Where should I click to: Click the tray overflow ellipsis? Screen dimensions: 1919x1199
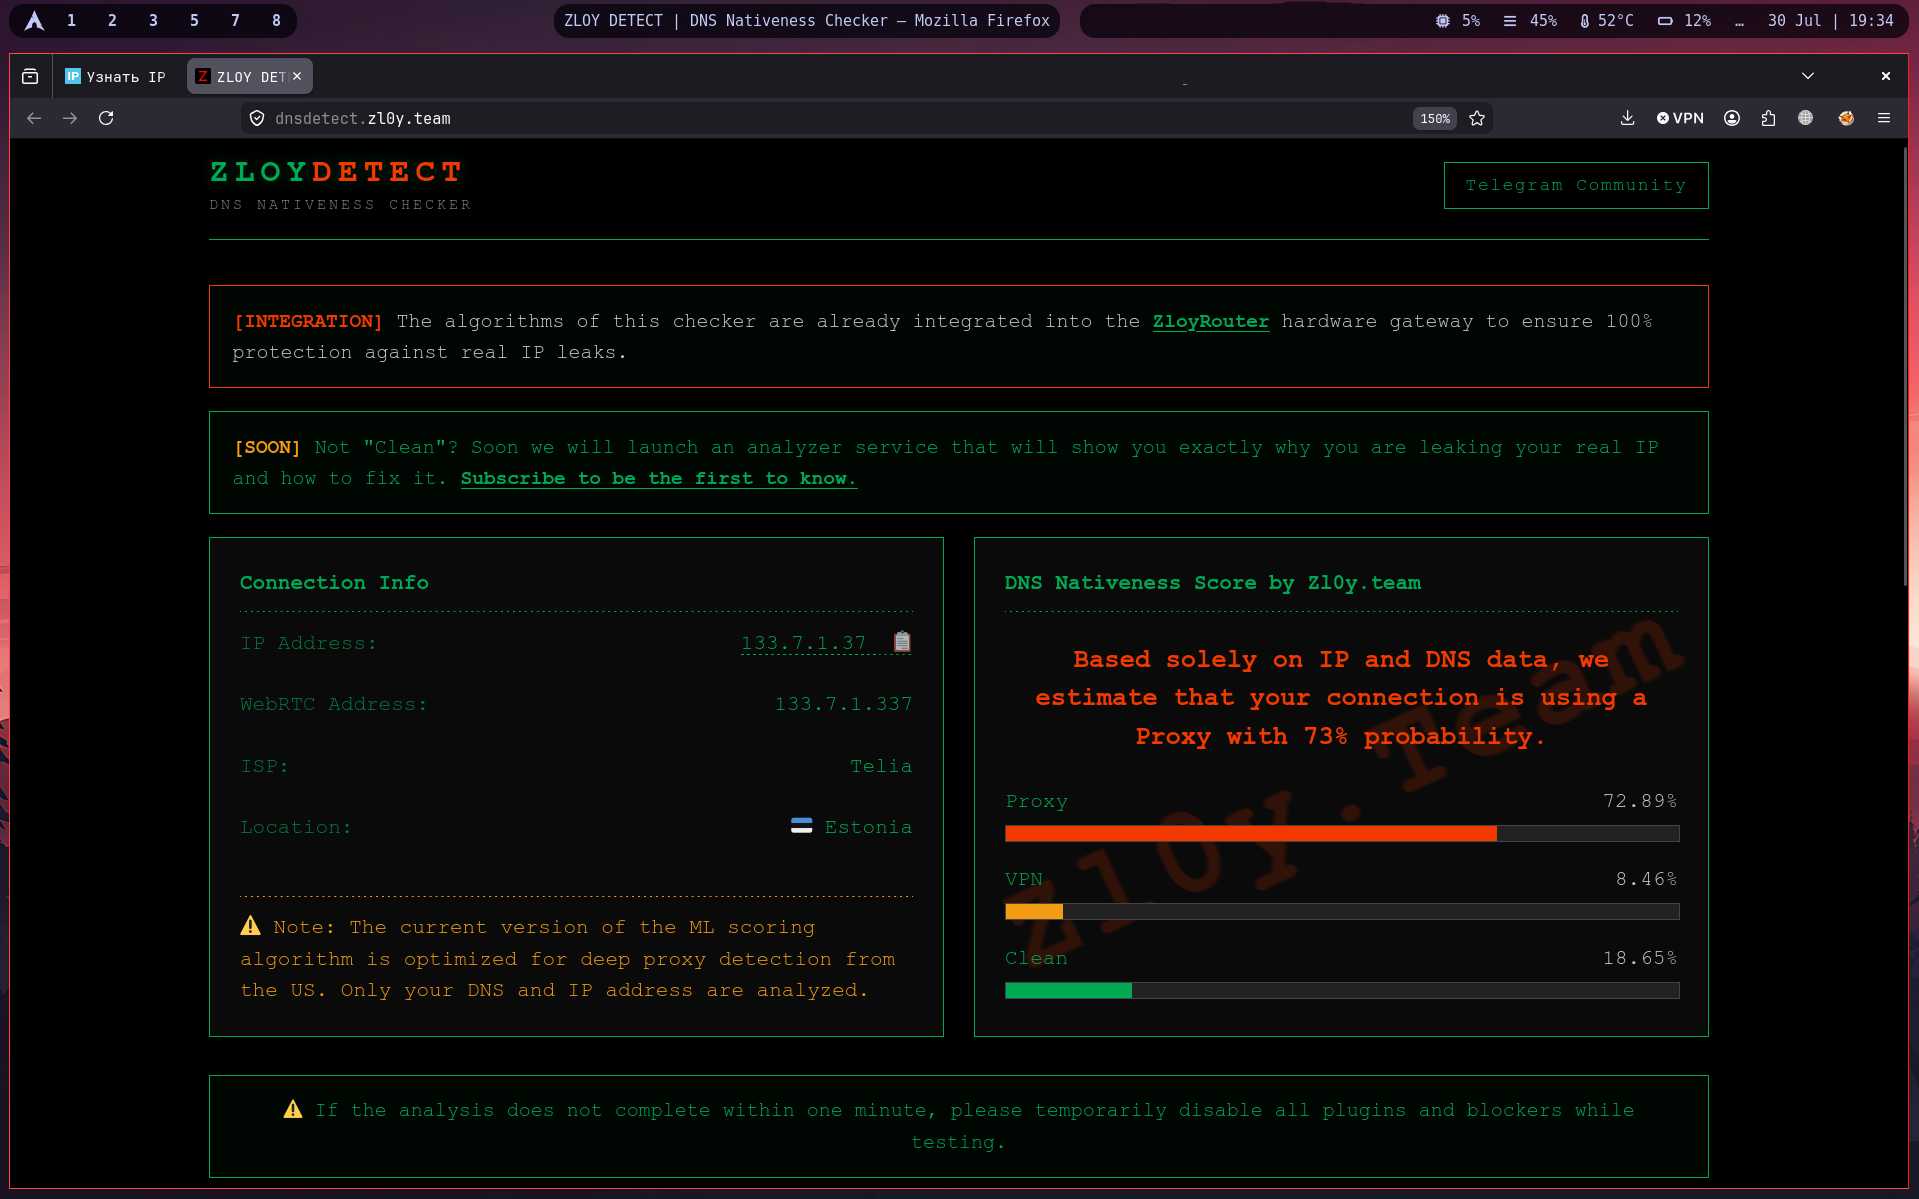(x=1740, y=21)
